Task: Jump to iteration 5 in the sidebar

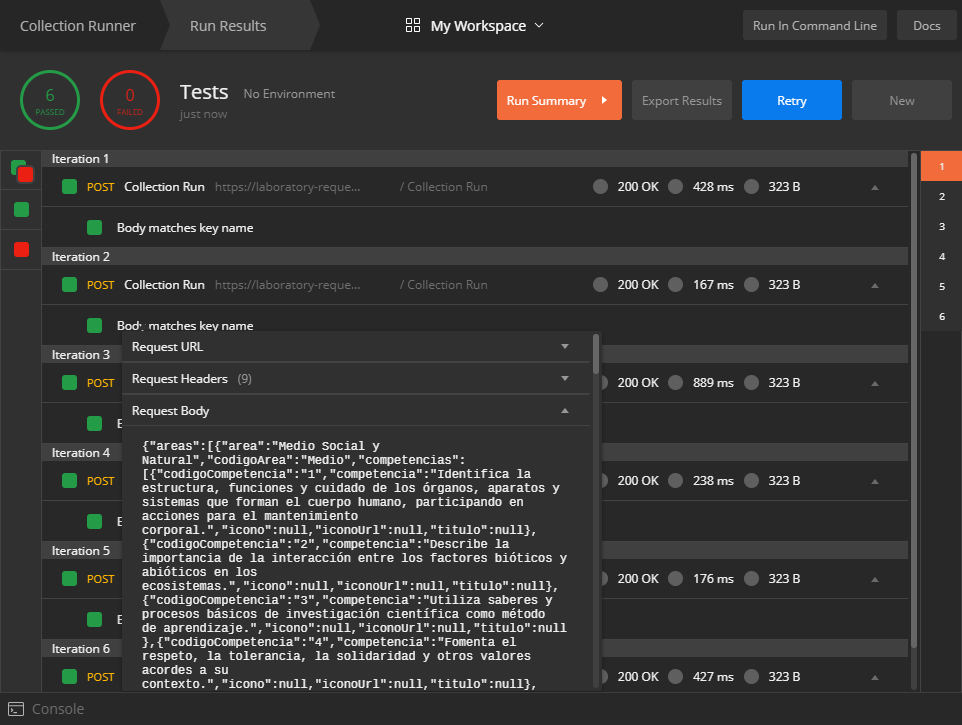Action: 941,286
